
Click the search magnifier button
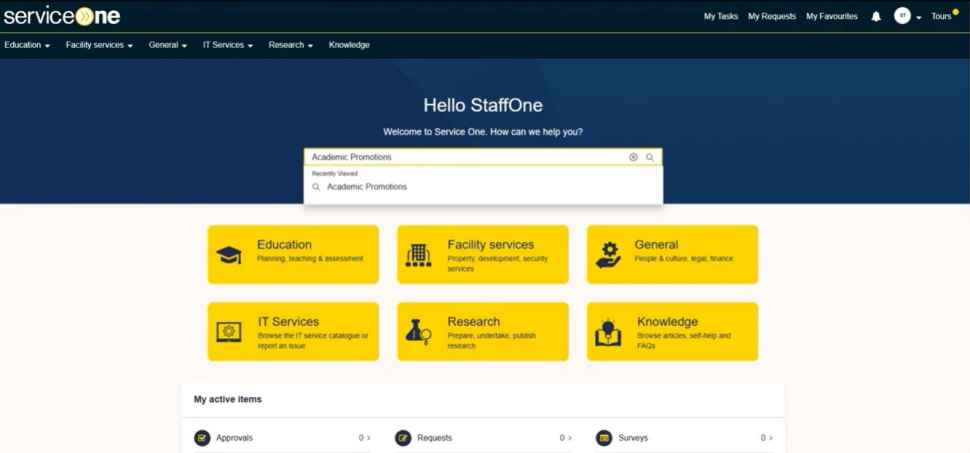pos(650,157)
